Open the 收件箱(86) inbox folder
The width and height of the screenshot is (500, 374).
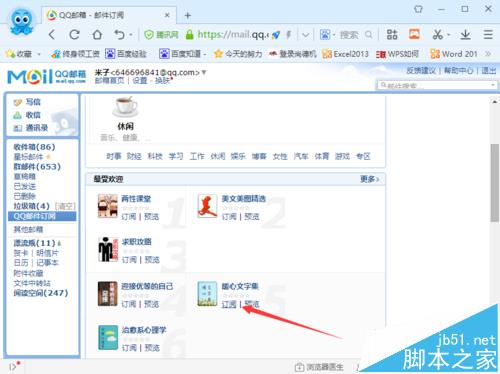(34, 147)
